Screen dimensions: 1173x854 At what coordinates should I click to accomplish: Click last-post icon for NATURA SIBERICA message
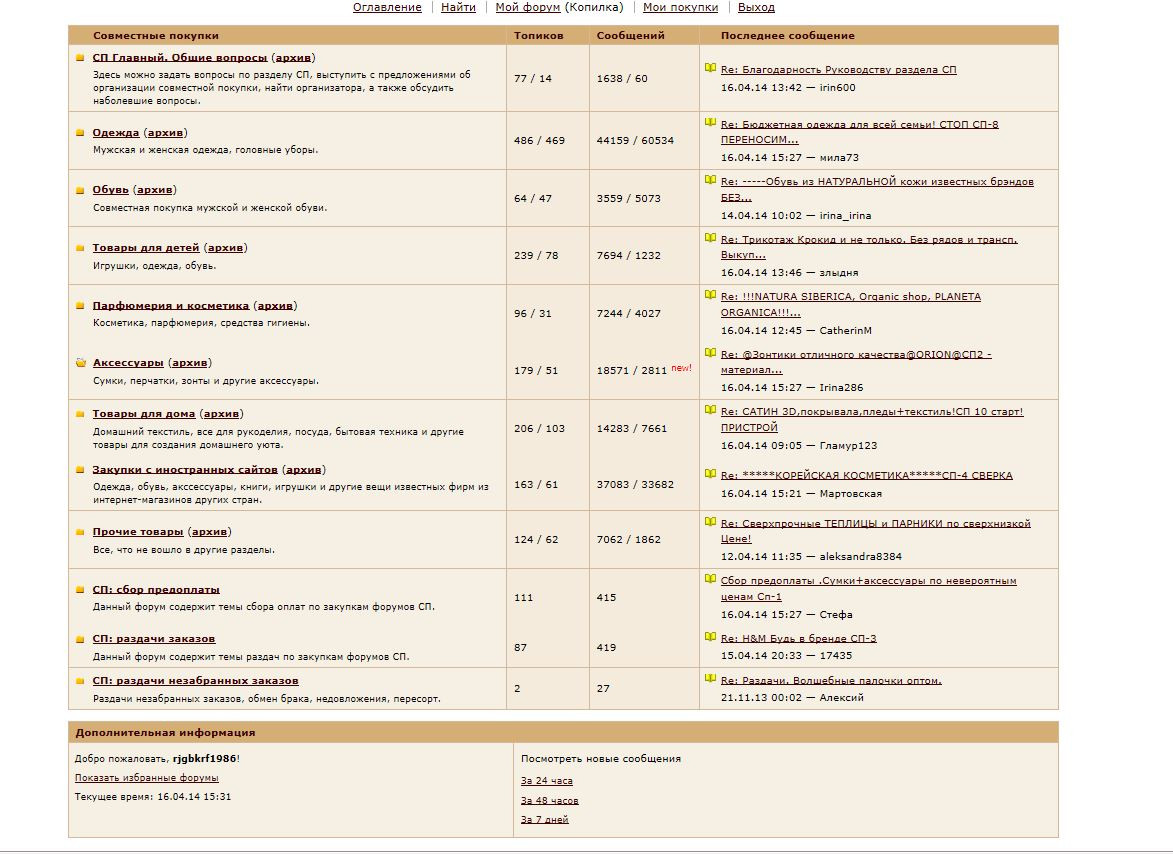point(710,295)
